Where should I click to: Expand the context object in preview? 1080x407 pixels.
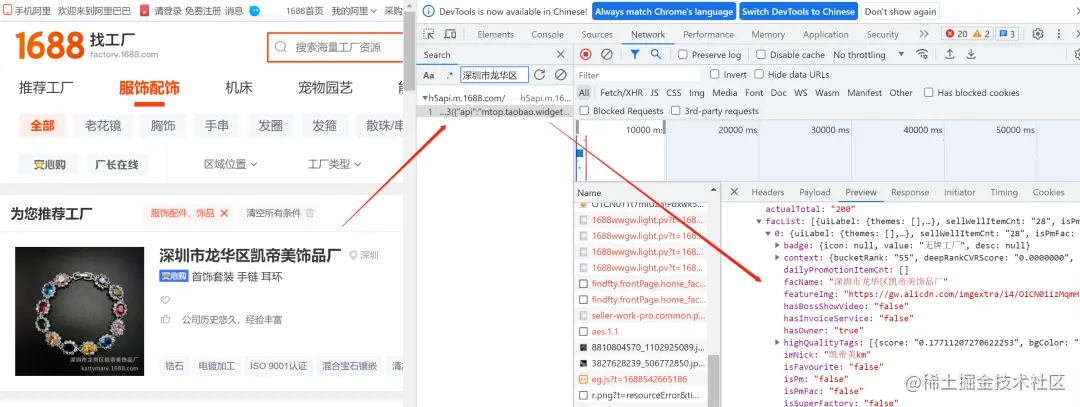(778, 258)
